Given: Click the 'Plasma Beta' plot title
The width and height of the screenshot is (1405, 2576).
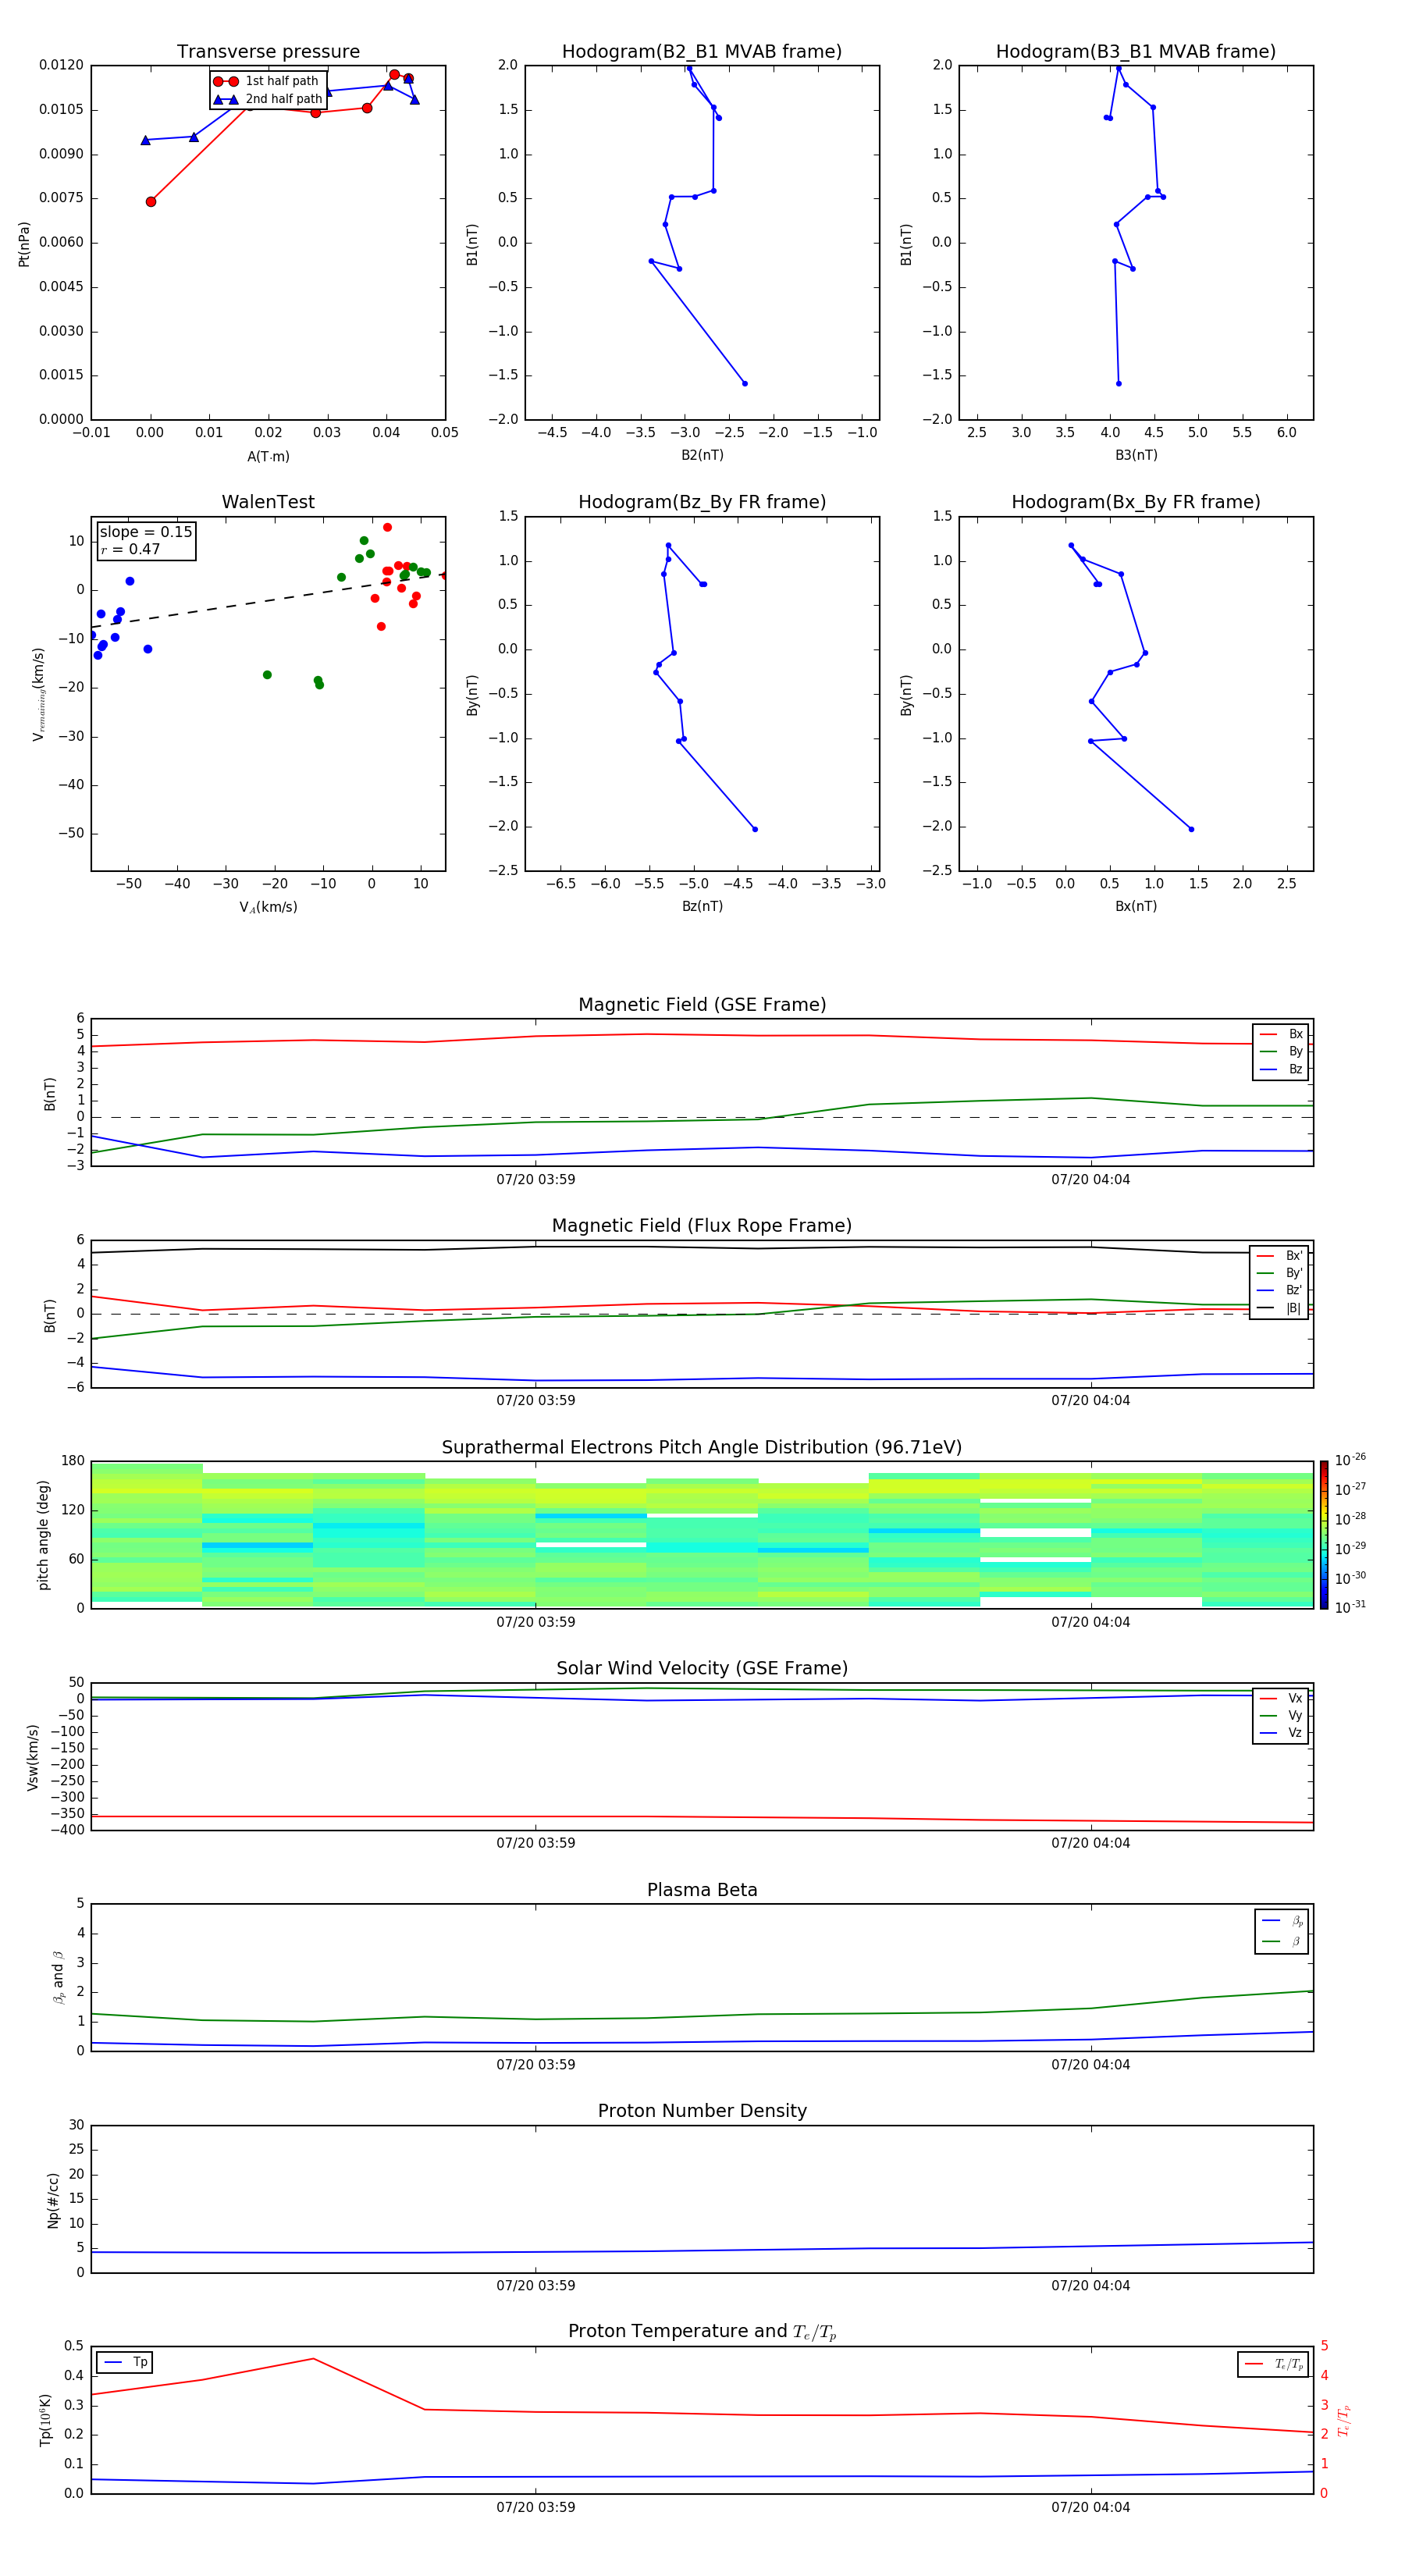Looking at the screenshot, I should pyautogui.click(x=702, y=1891).
